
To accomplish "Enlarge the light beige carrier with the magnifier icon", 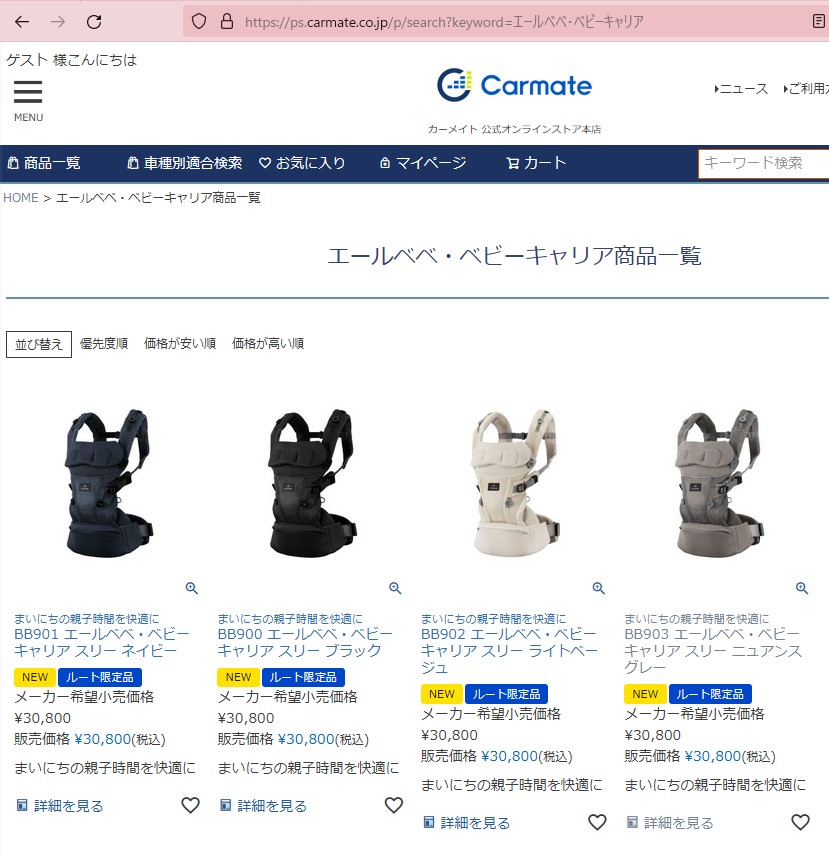I will pyautogui.click(x=599, y=588).
